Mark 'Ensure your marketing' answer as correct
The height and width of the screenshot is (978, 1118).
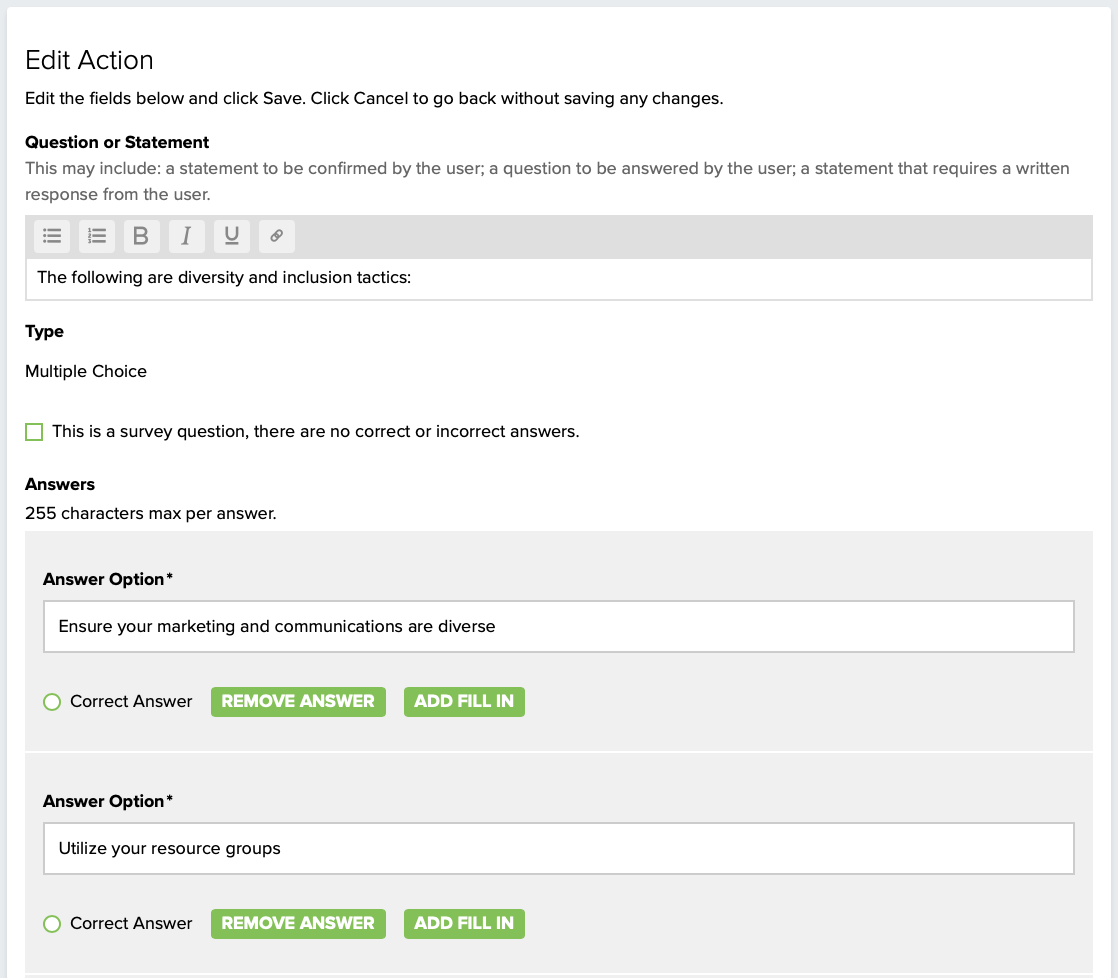(x=53, y=702)
